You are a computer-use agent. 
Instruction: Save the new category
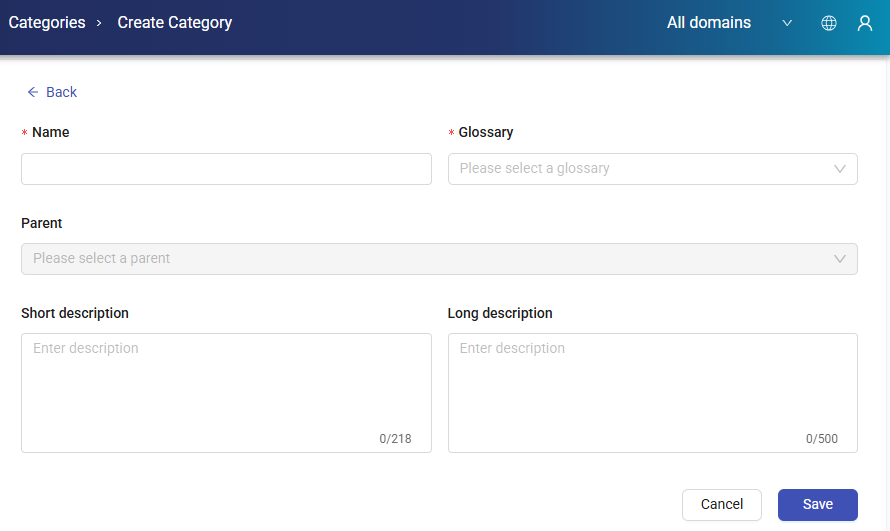(x=817, y=505)
